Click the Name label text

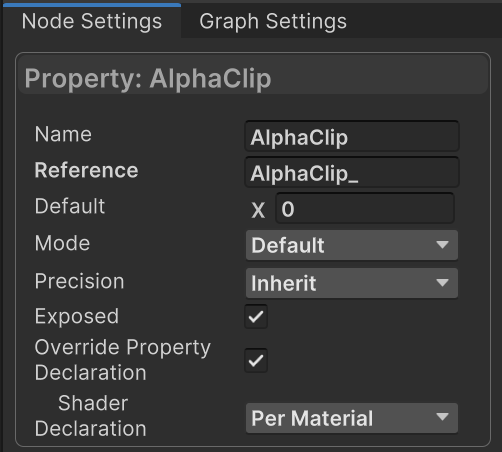click(63, 134)
